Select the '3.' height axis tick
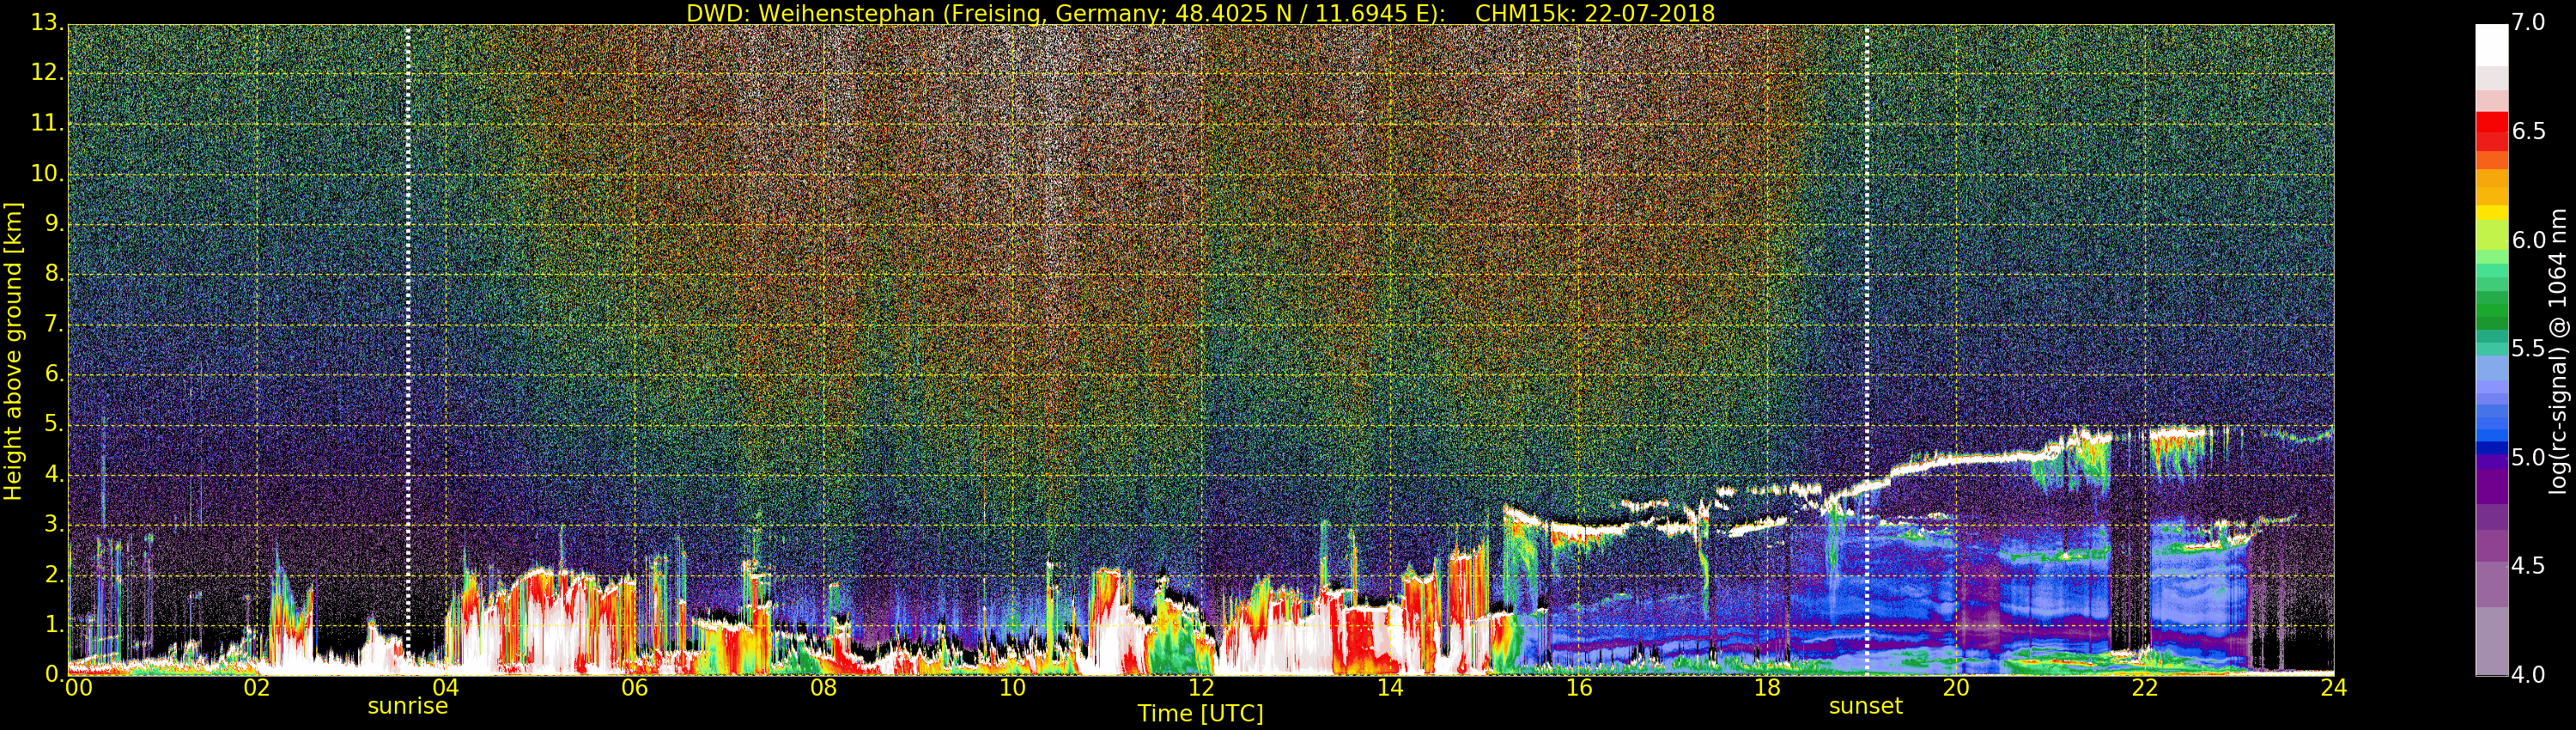This screenshot has width=2576, height=730. coord(55,525)
